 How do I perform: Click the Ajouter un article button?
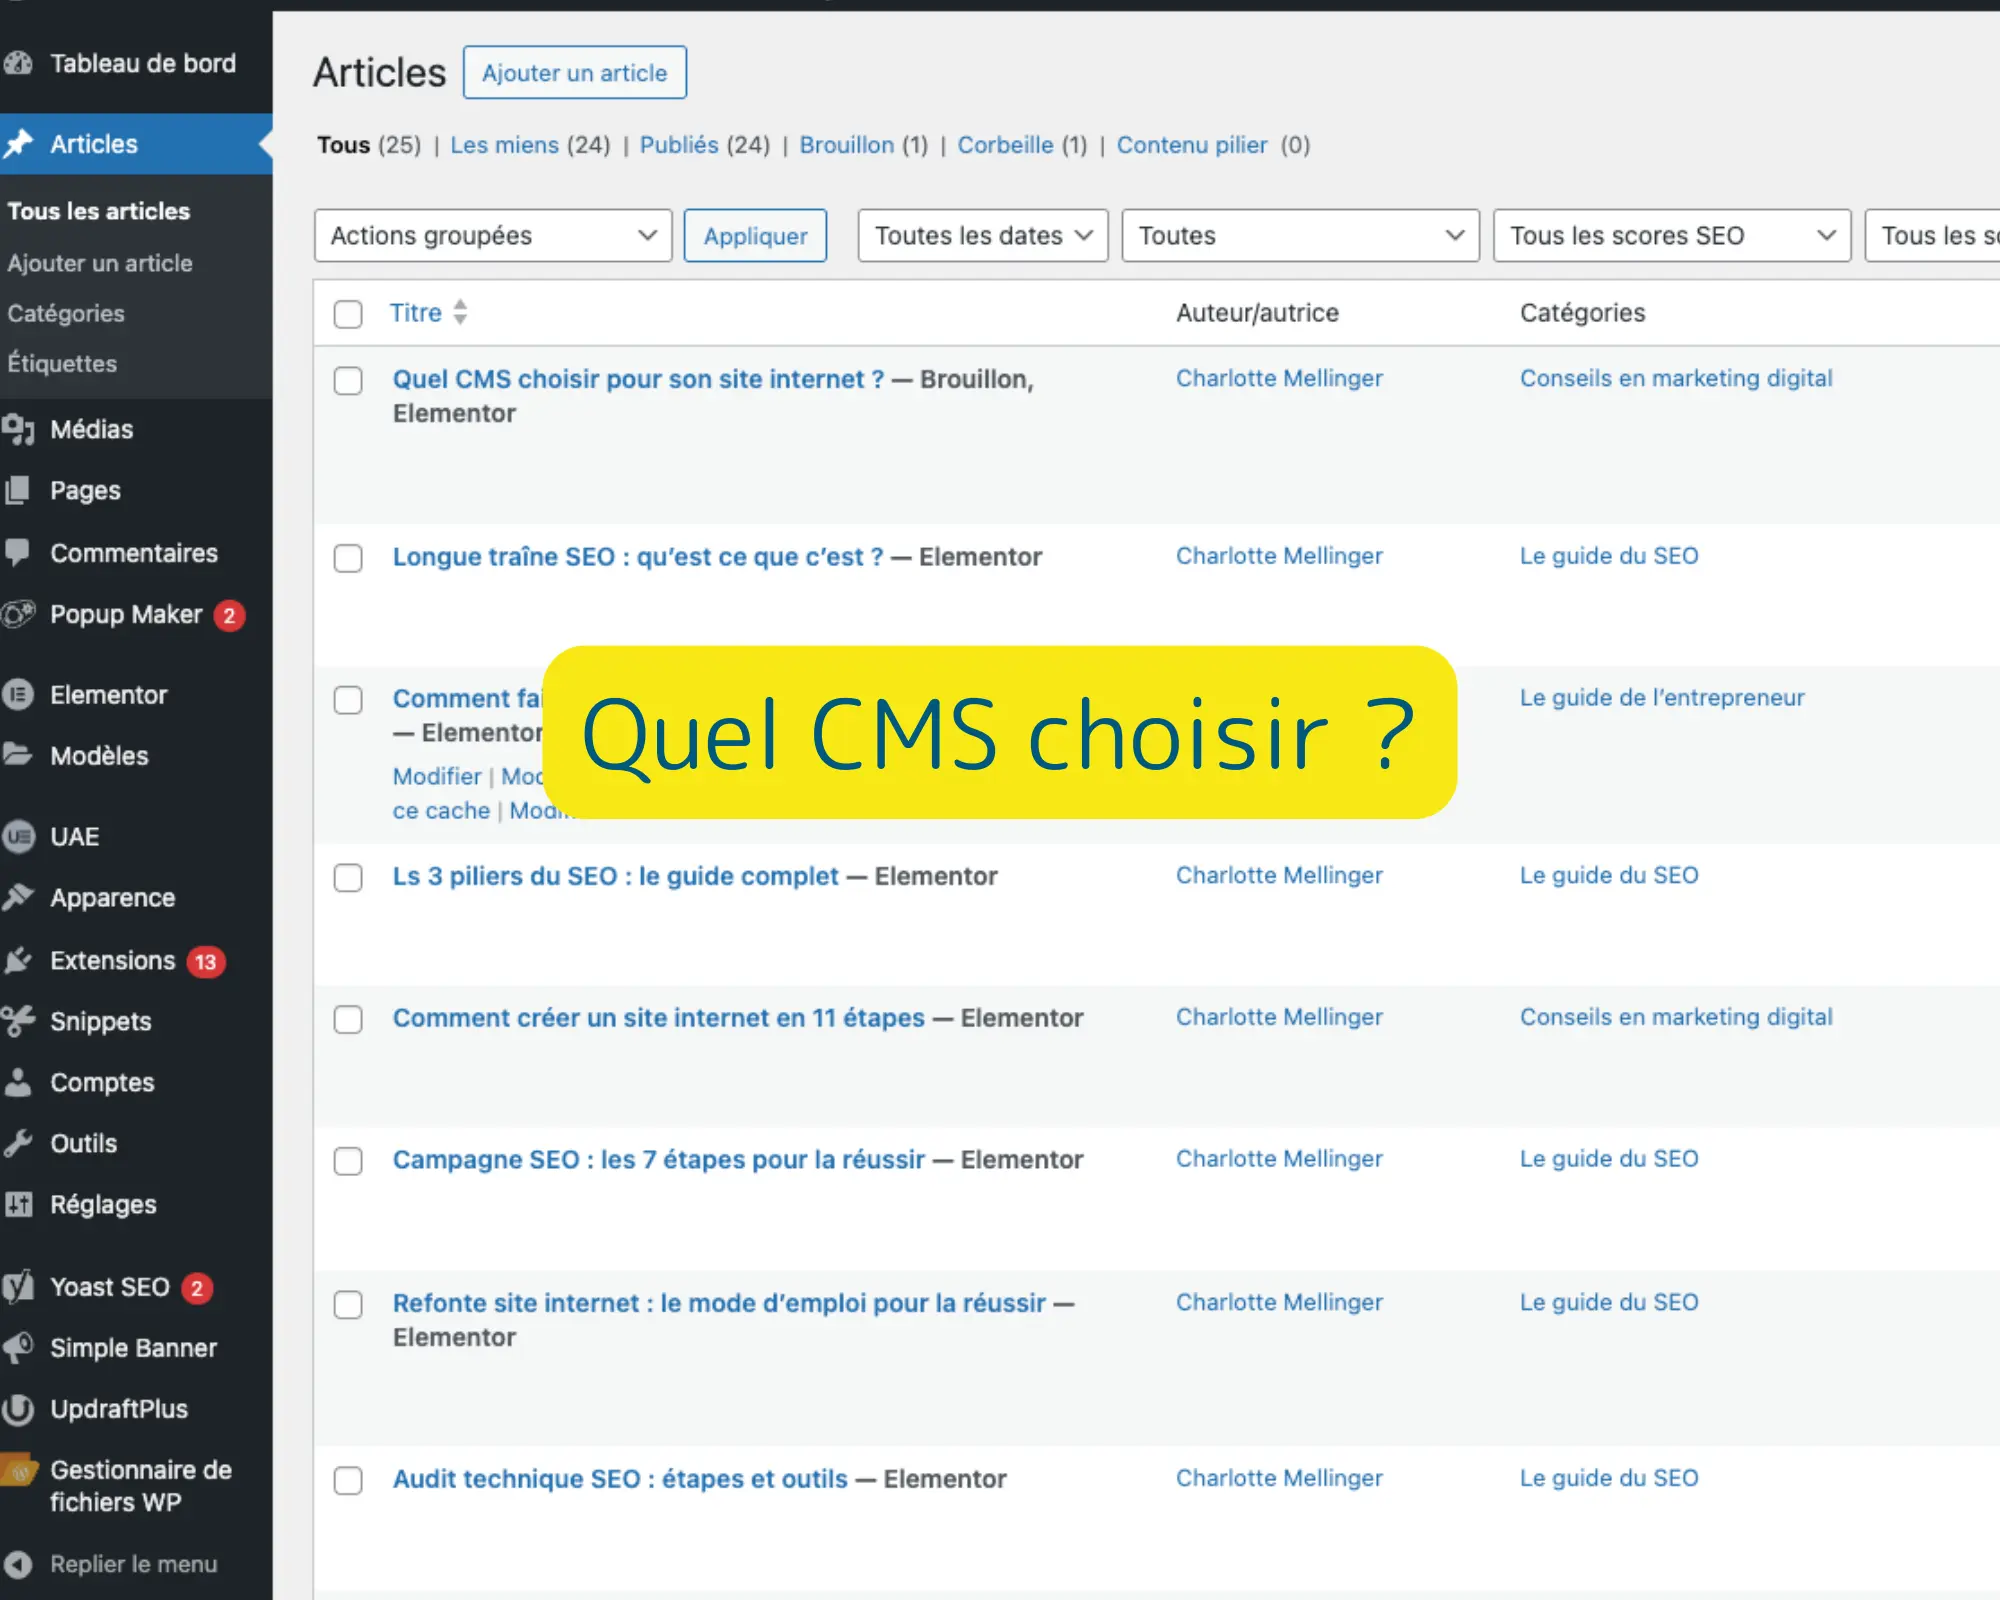pyautogui.click(x=574, y=72)
